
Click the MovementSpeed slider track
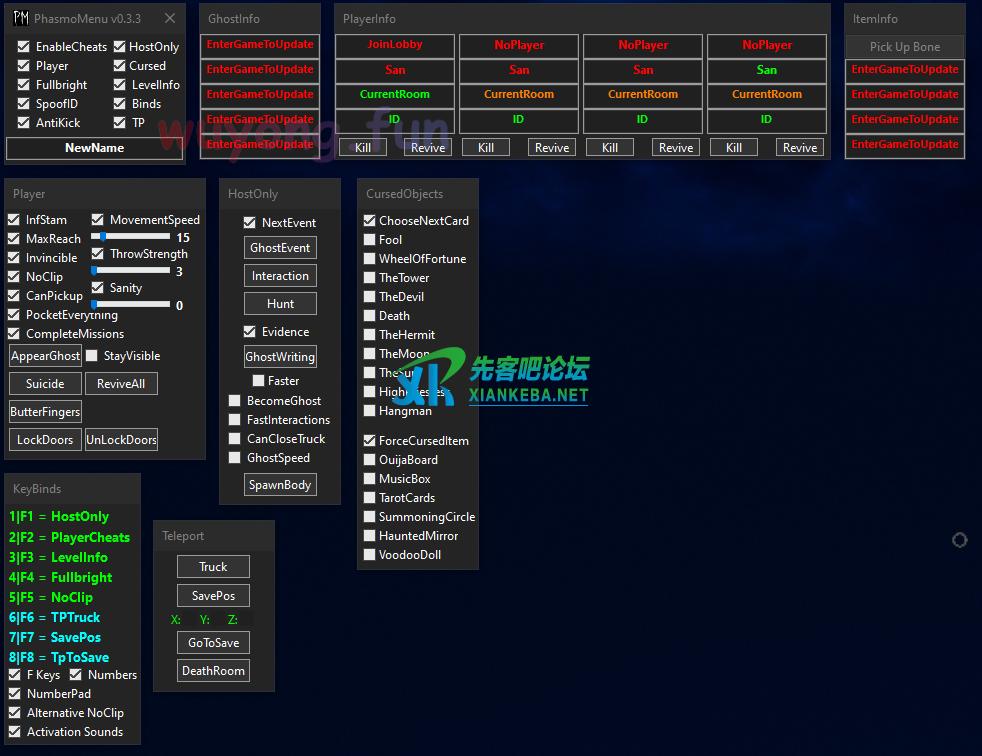click(131, 237)
